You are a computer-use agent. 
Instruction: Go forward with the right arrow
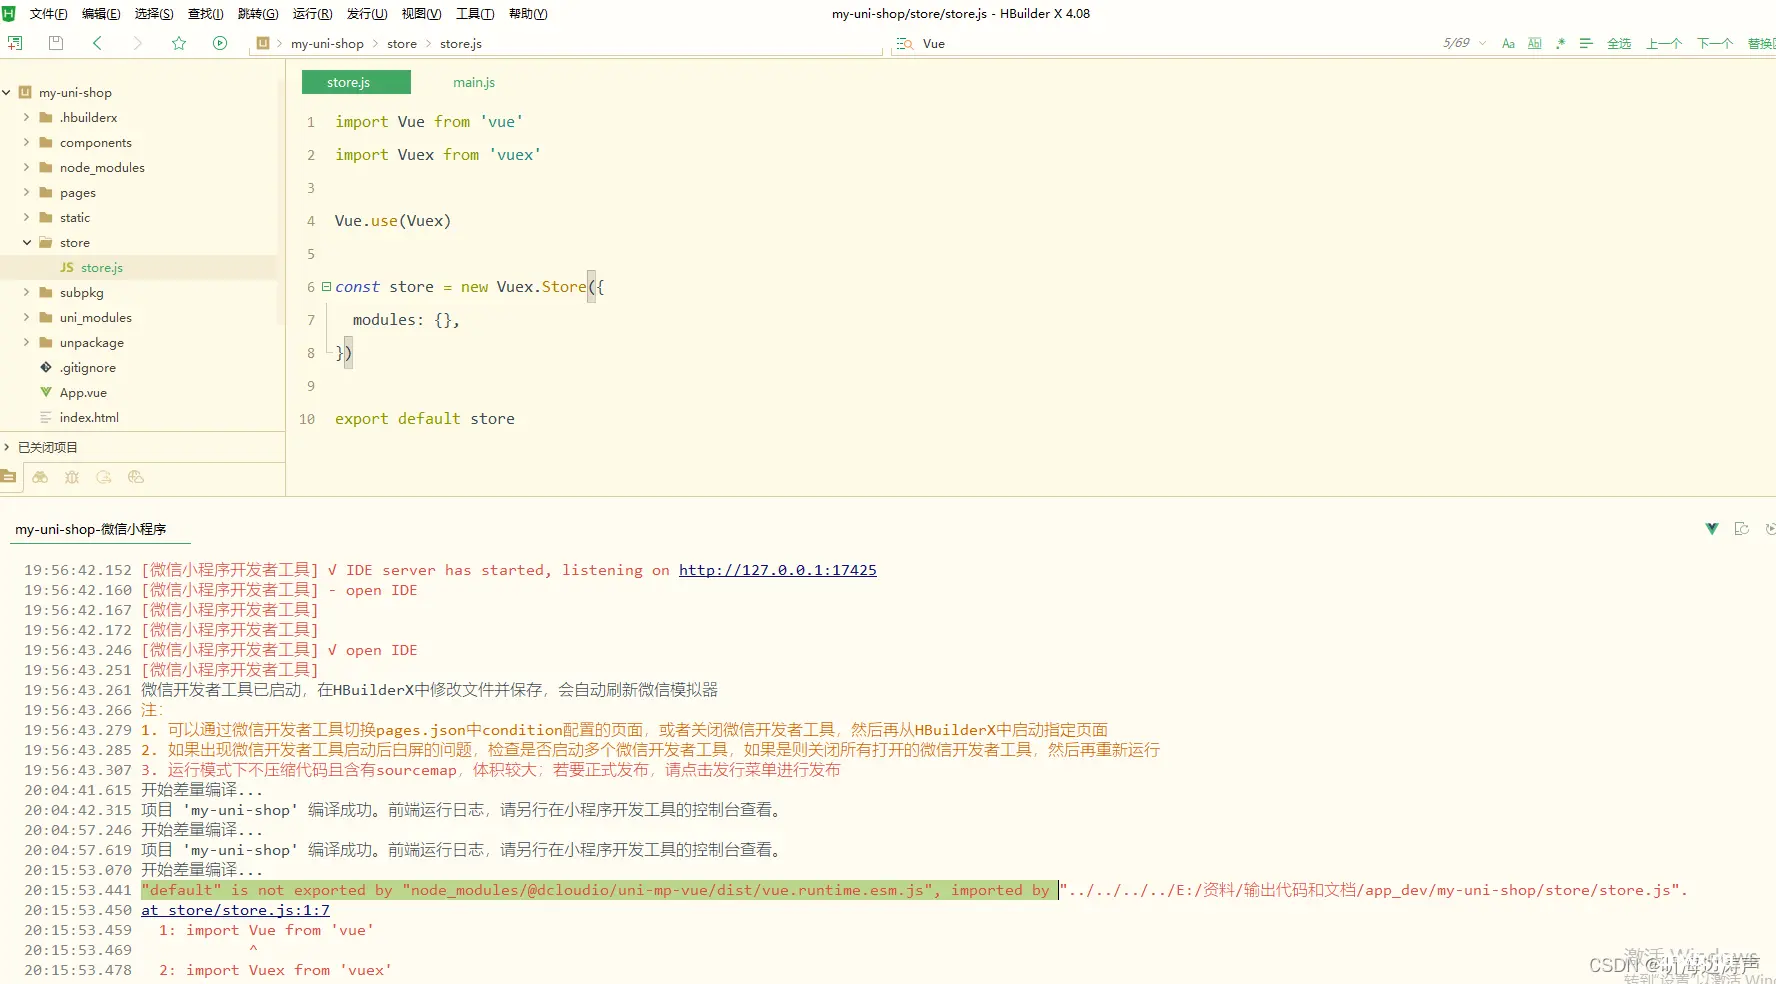tap(138, 43)
